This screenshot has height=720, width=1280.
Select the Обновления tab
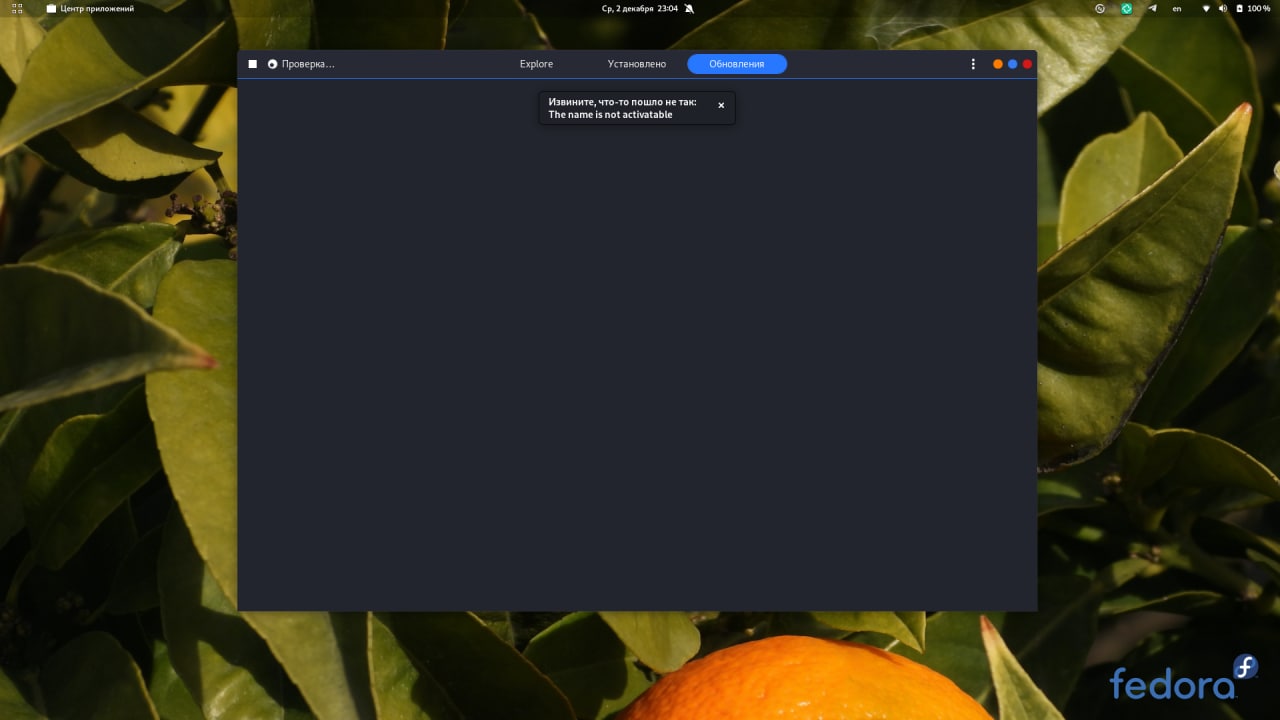[x=737, y=64]
